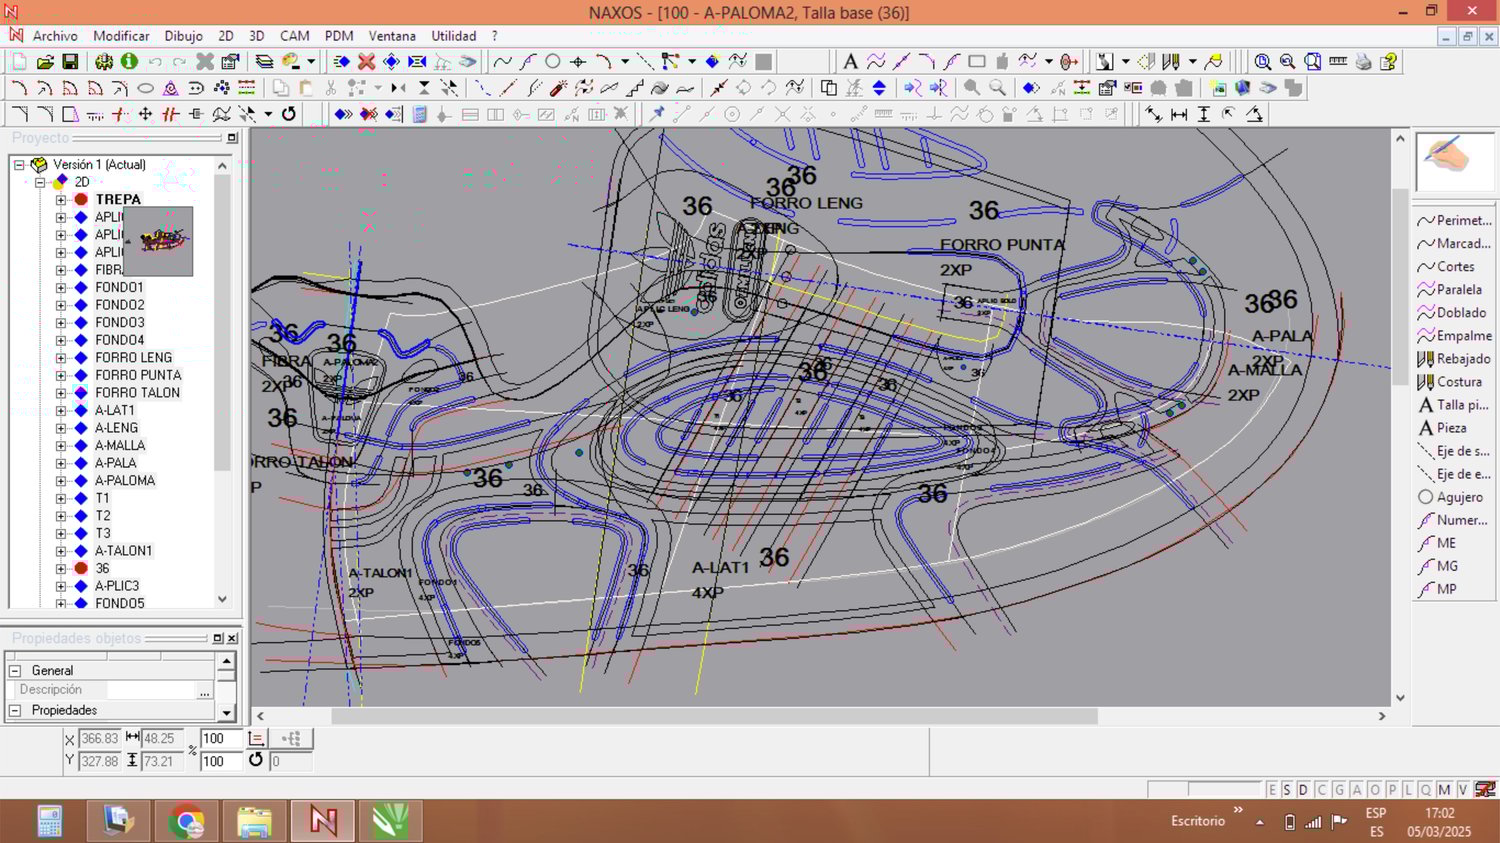
Task: Click the horizontal scale percentage field
Action: pyautogui.click(x=220, y=739)
